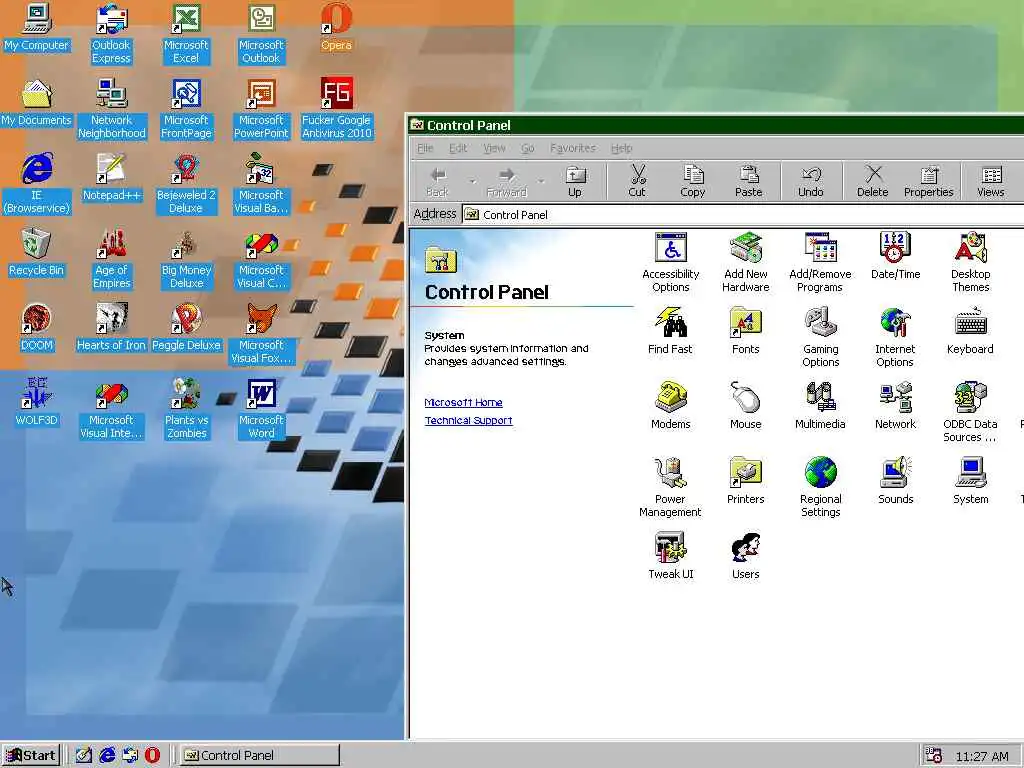Select the Users icon
The width and height of the screenshot is (1024, 768).
pos(746,556)
